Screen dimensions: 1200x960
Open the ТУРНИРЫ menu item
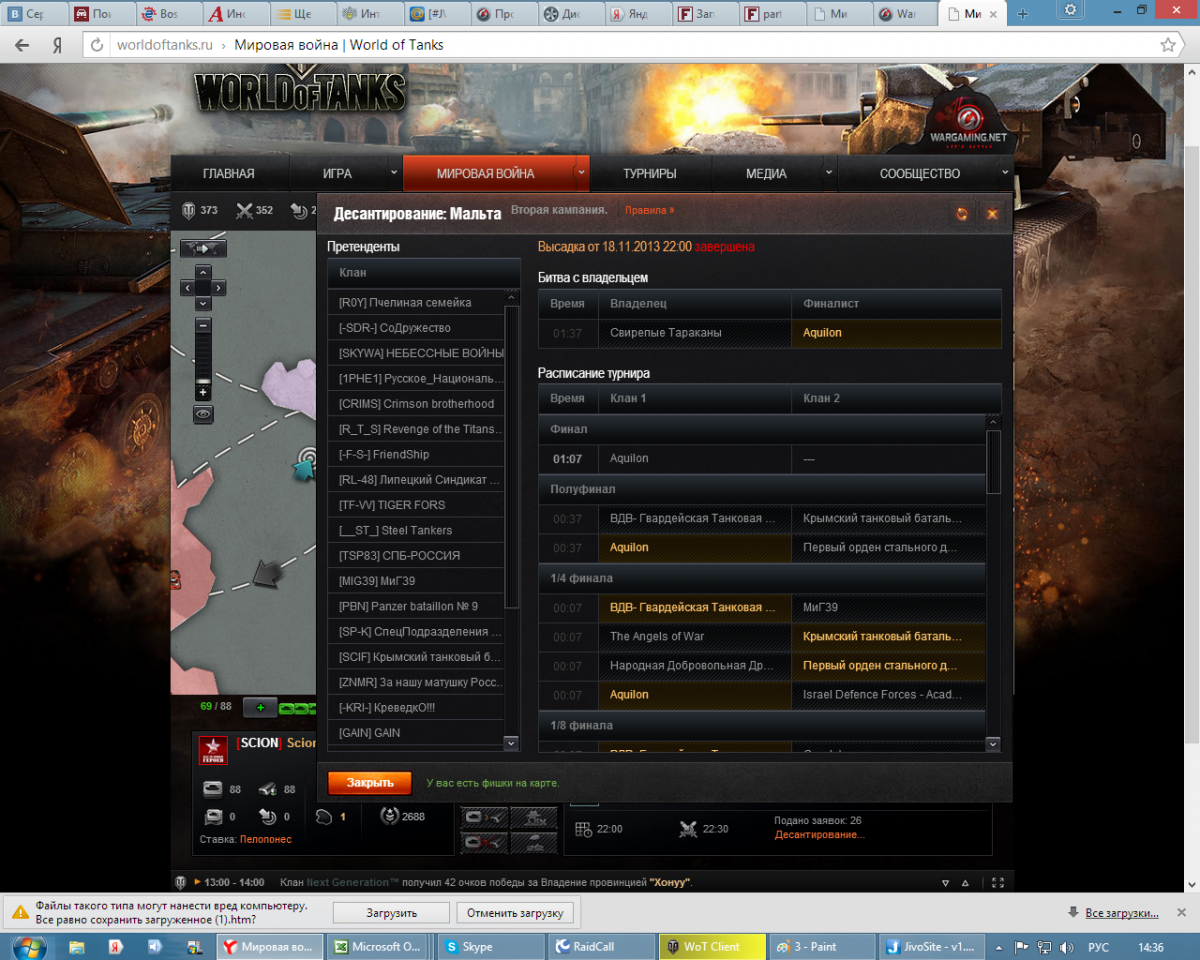(x=650, y=173)
